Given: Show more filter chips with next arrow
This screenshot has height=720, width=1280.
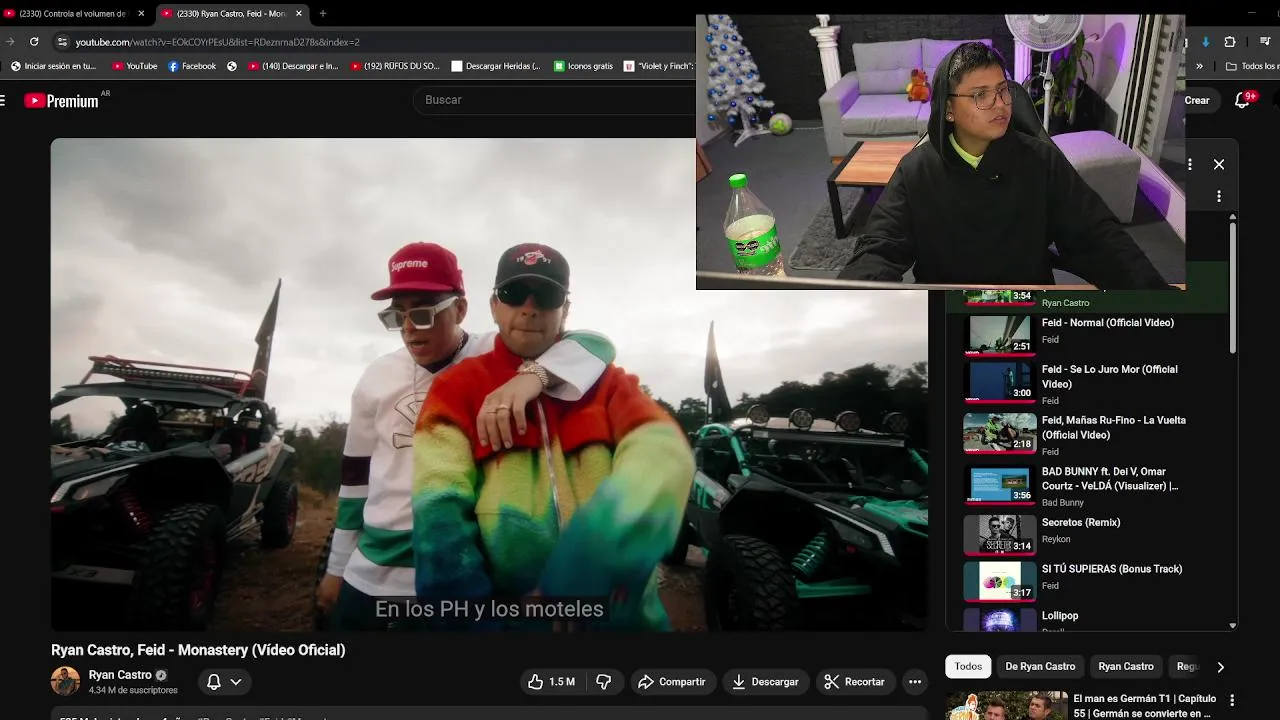Looking at the screenshot, I should point(1220,667).
